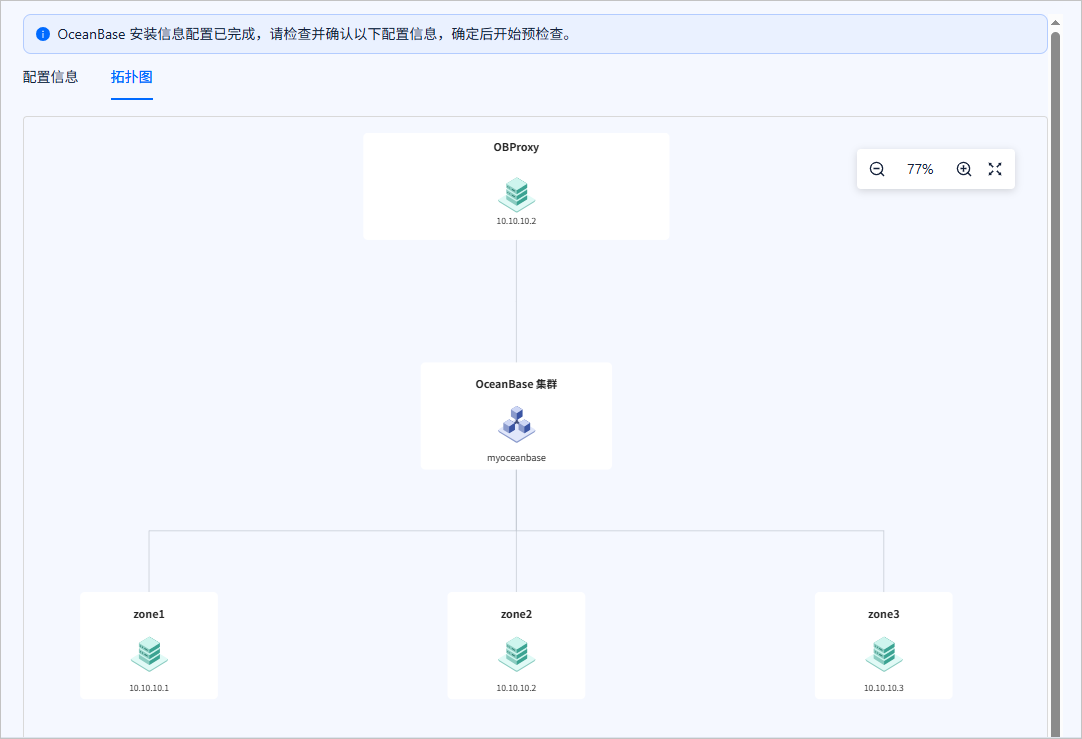Screen dimensions: 1082x739
Task: Zoom out the topology diagram
Action: 876,169
